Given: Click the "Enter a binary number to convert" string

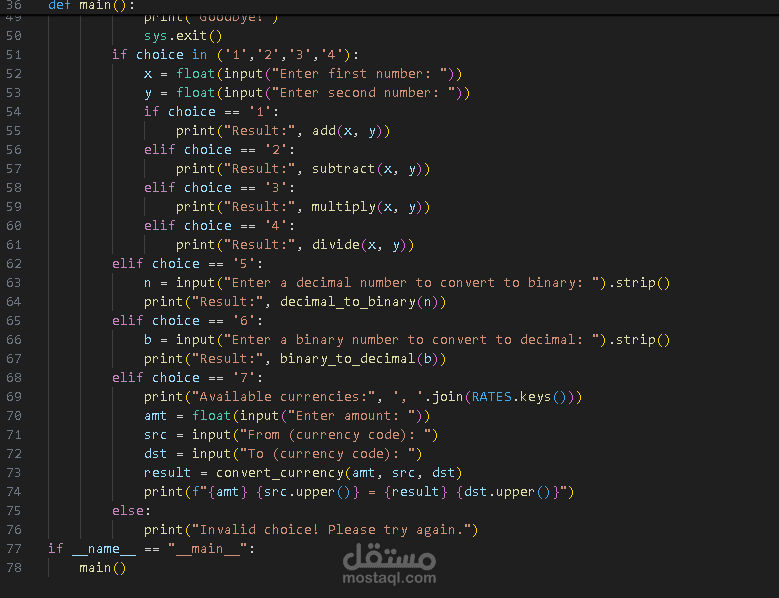Looking at the screenshot, I should pyautogui.click(x=411, y=340).
